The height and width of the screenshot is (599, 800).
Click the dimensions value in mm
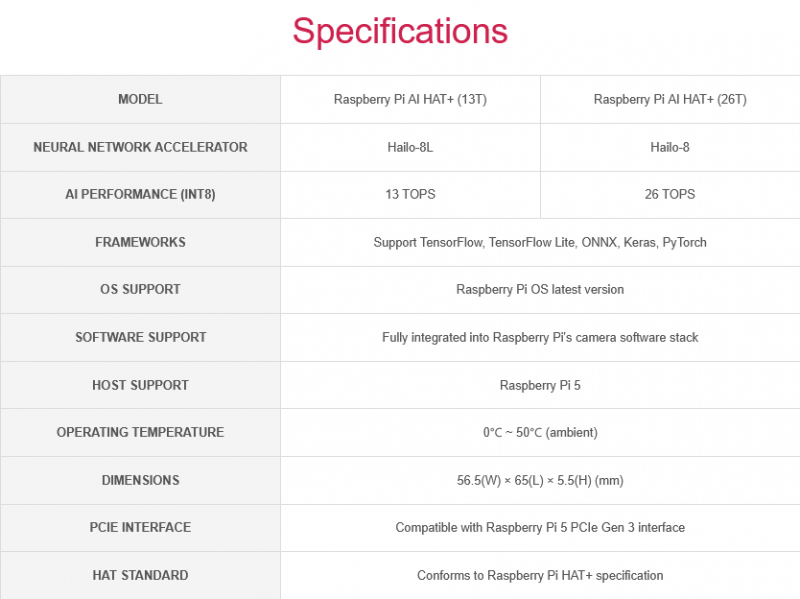point(540,480)
